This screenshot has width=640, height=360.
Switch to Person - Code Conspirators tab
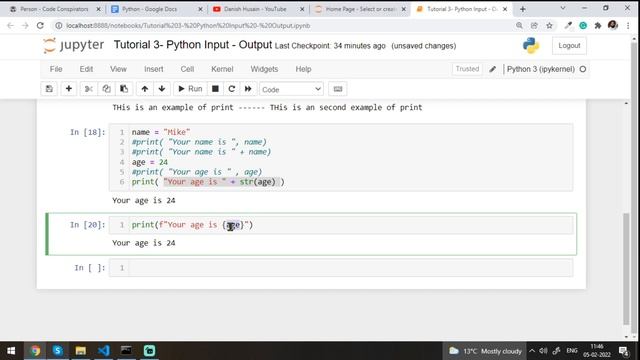(55, 9)
